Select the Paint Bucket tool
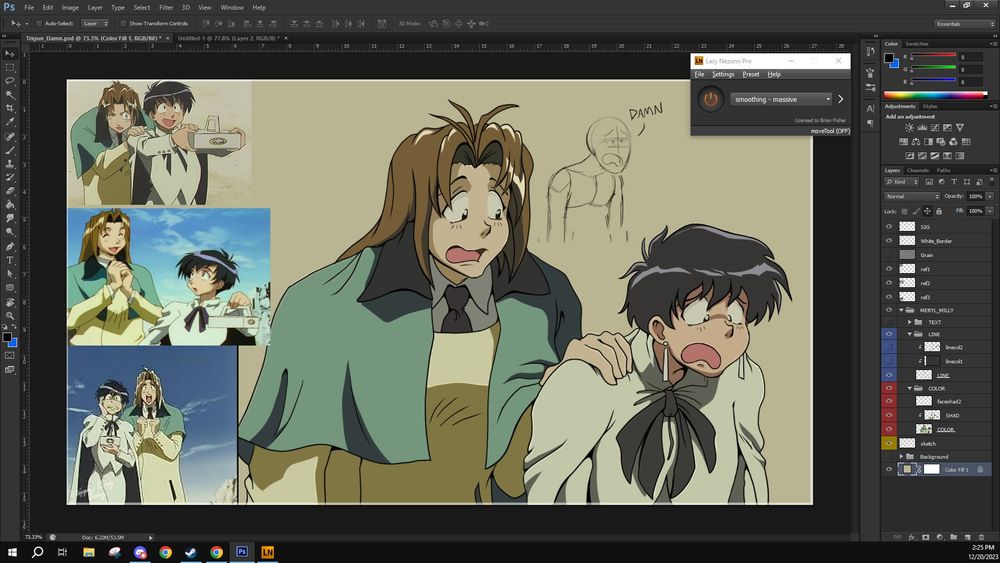The height and width of the screenshot is (563, 1000). [x=10, y=205]
